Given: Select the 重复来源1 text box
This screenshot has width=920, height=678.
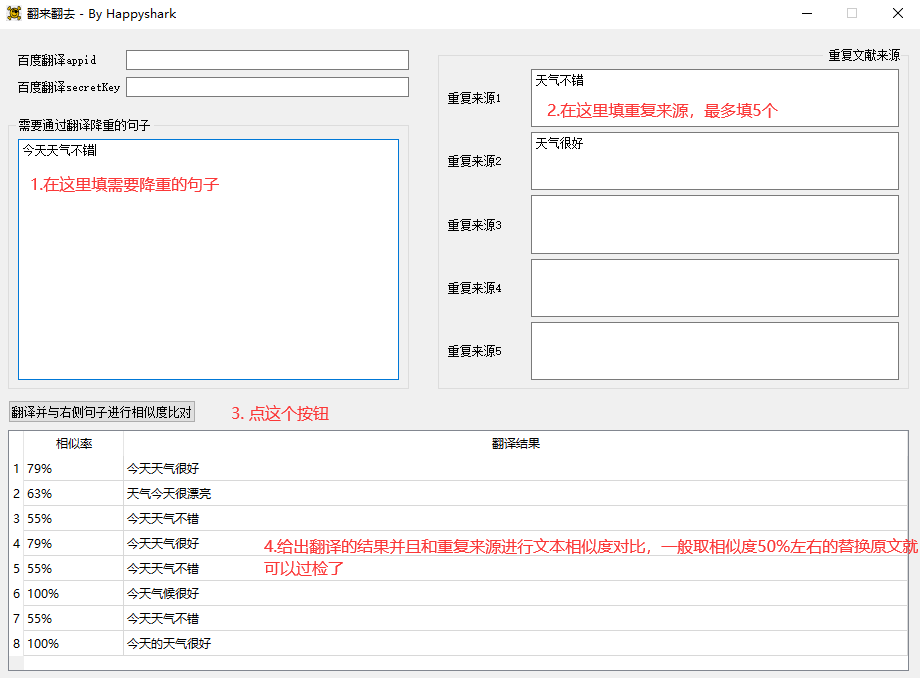Looking at the screenshot, I should coord(714,98).
